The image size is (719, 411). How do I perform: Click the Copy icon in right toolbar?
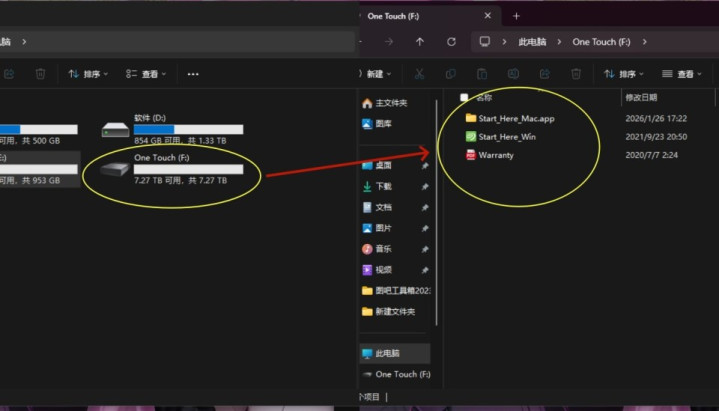pyautogui.click(x=451, y=74)
